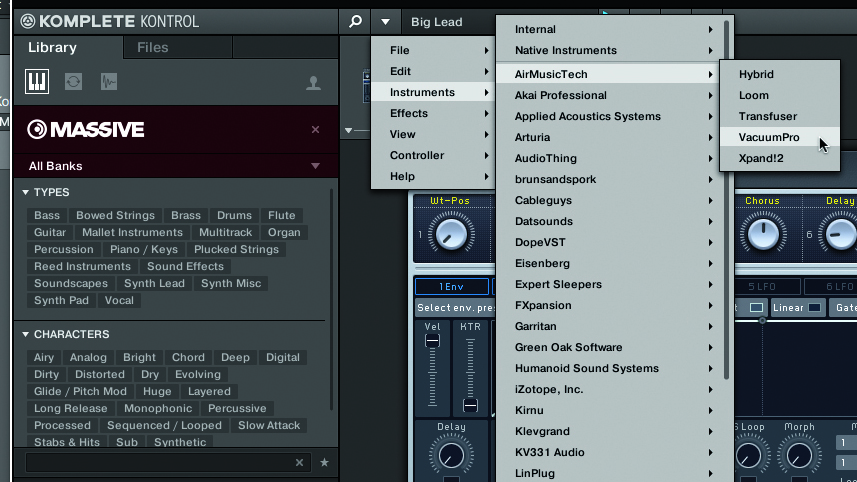Toggle the Linear checkbox
This screenshot has width=857, height=482.
pos(814,308)
